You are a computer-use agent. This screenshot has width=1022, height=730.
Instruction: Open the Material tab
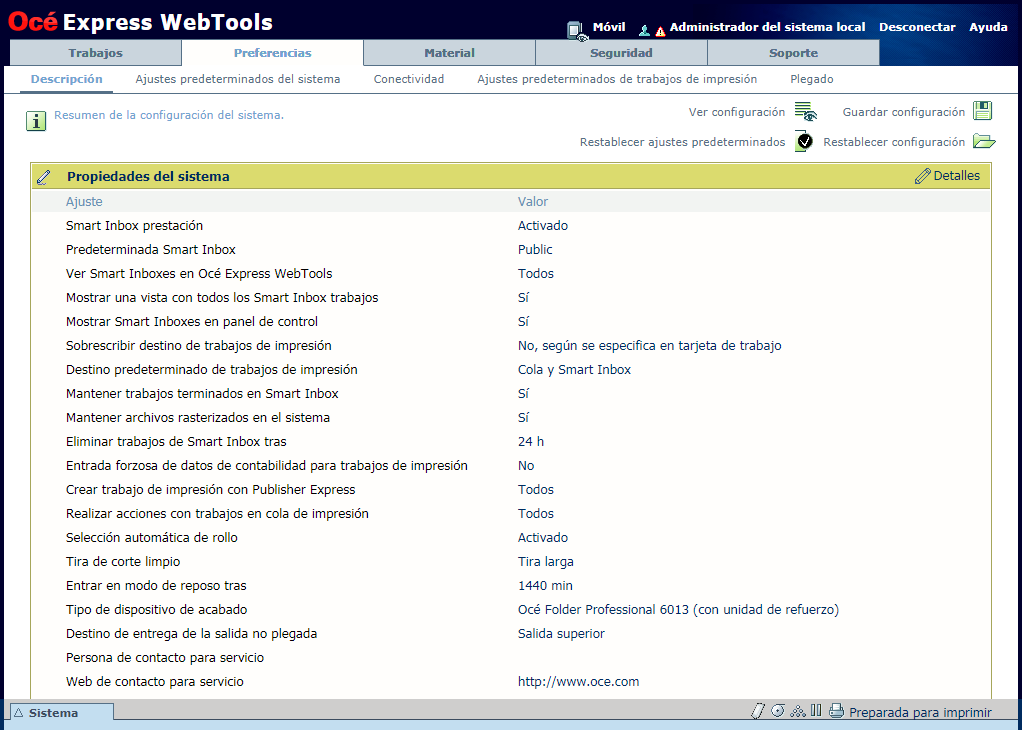449,53
